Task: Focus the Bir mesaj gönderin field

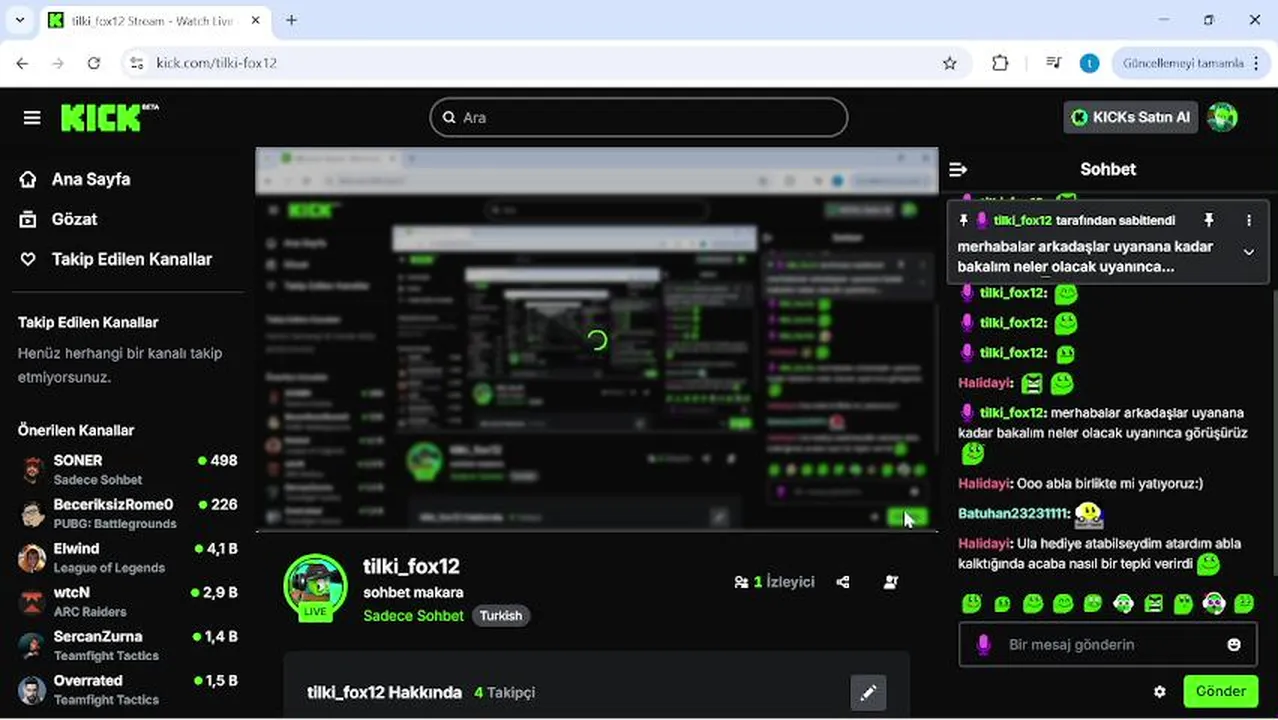Action: (1107, 645)
